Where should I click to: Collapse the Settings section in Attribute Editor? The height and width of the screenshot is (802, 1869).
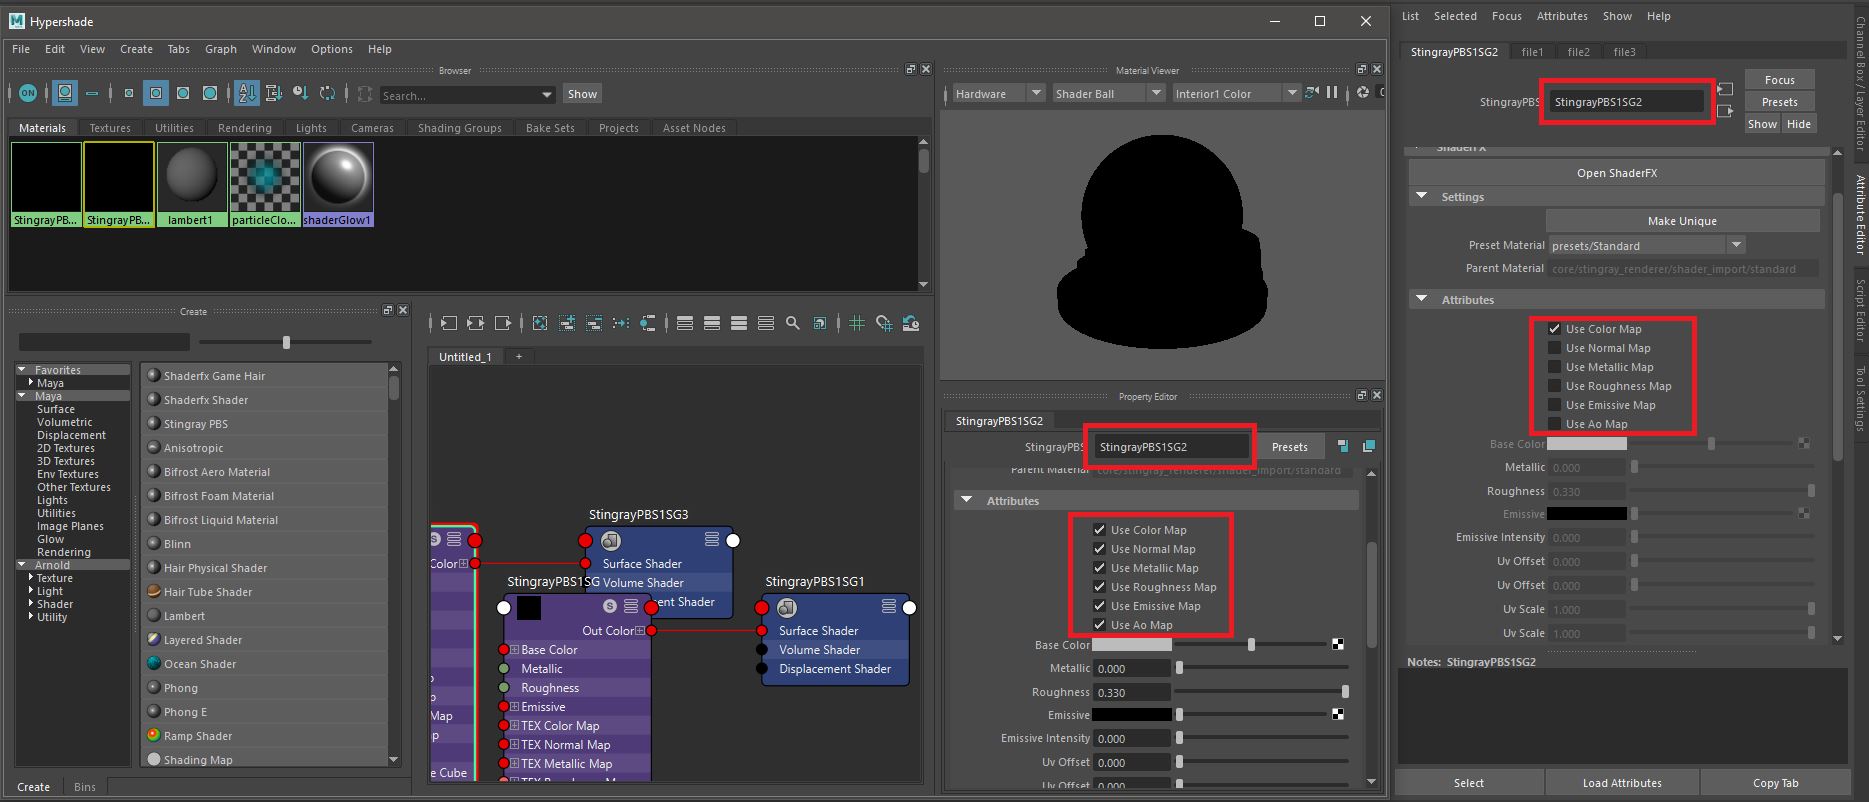coord(1422,197)
